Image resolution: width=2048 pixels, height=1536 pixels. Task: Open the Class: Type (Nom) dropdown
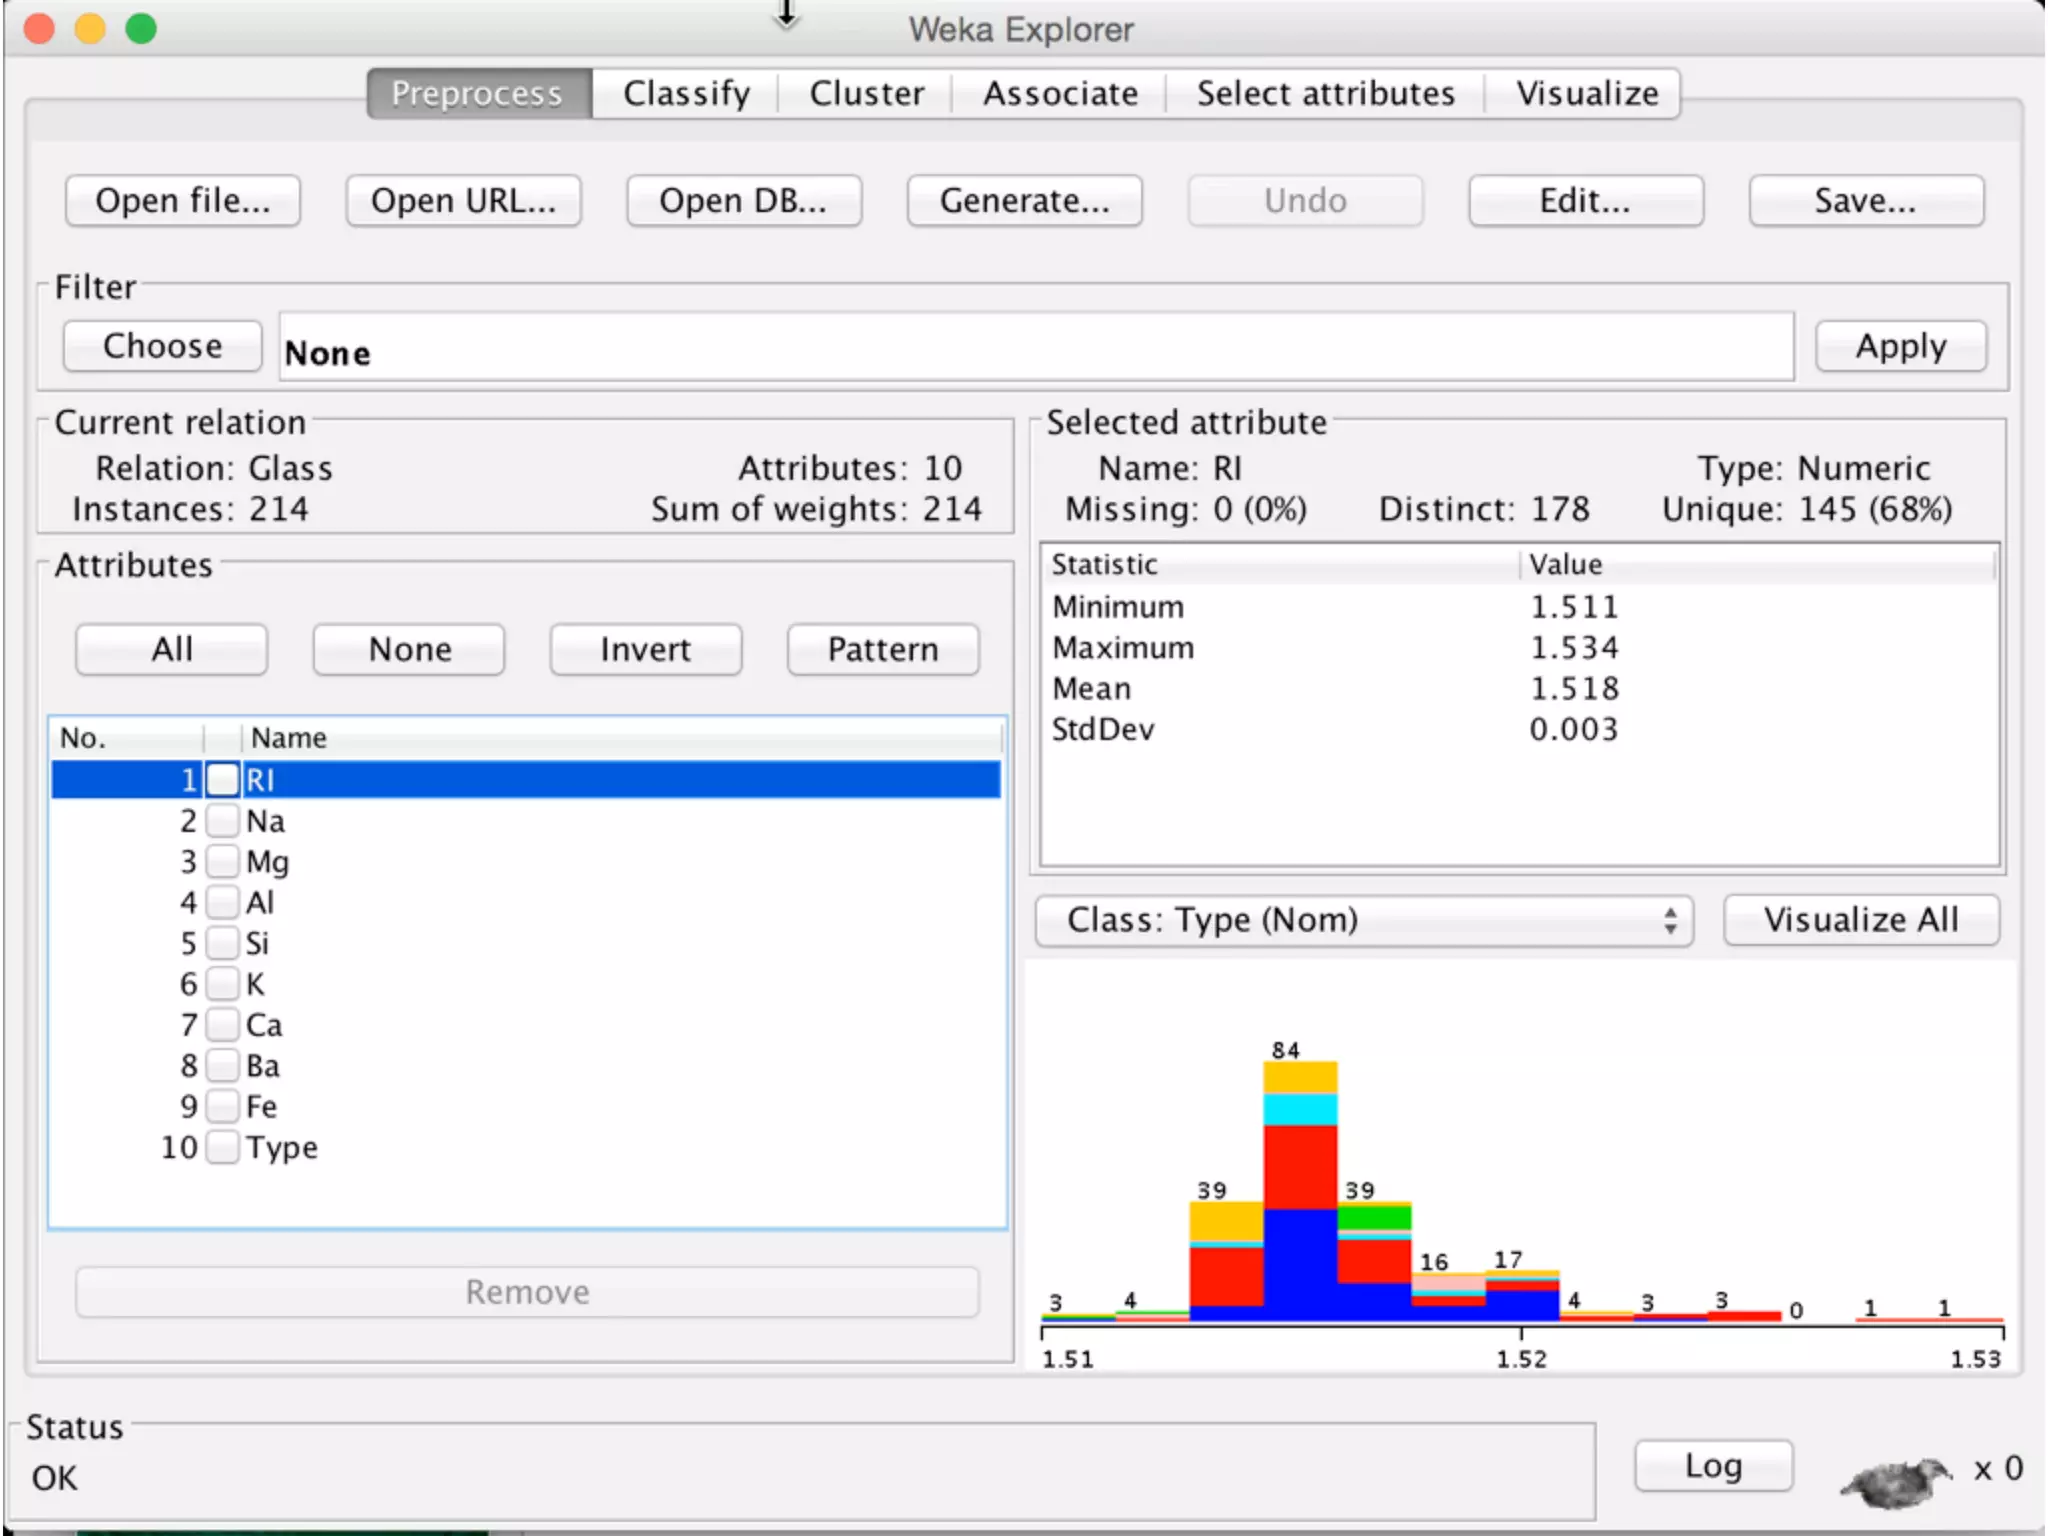(x=1364, y=920)
